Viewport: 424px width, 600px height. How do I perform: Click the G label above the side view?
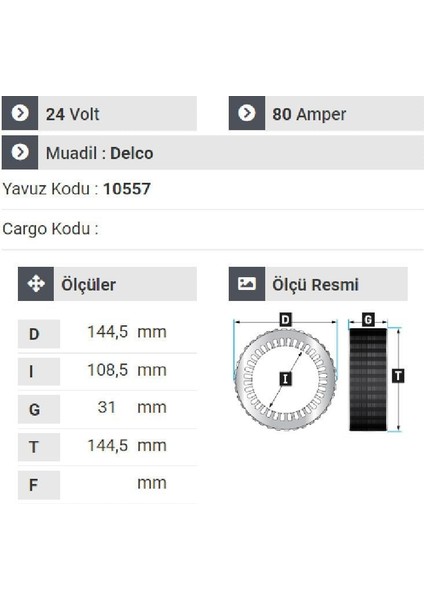(x=368, y=320)
